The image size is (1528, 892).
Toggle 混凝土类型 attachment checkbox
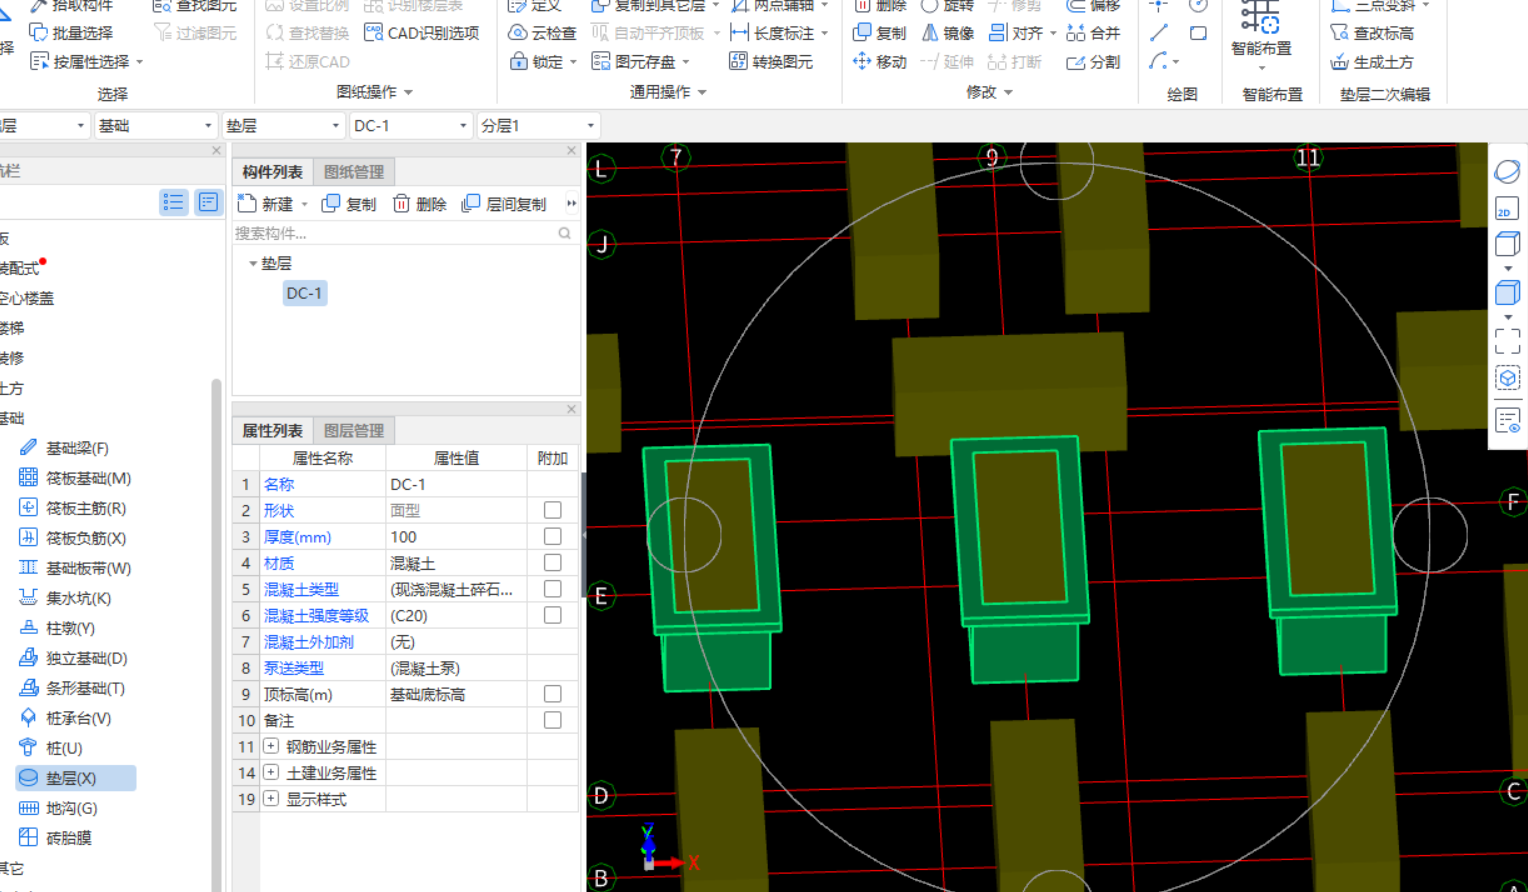pos(552,589)
